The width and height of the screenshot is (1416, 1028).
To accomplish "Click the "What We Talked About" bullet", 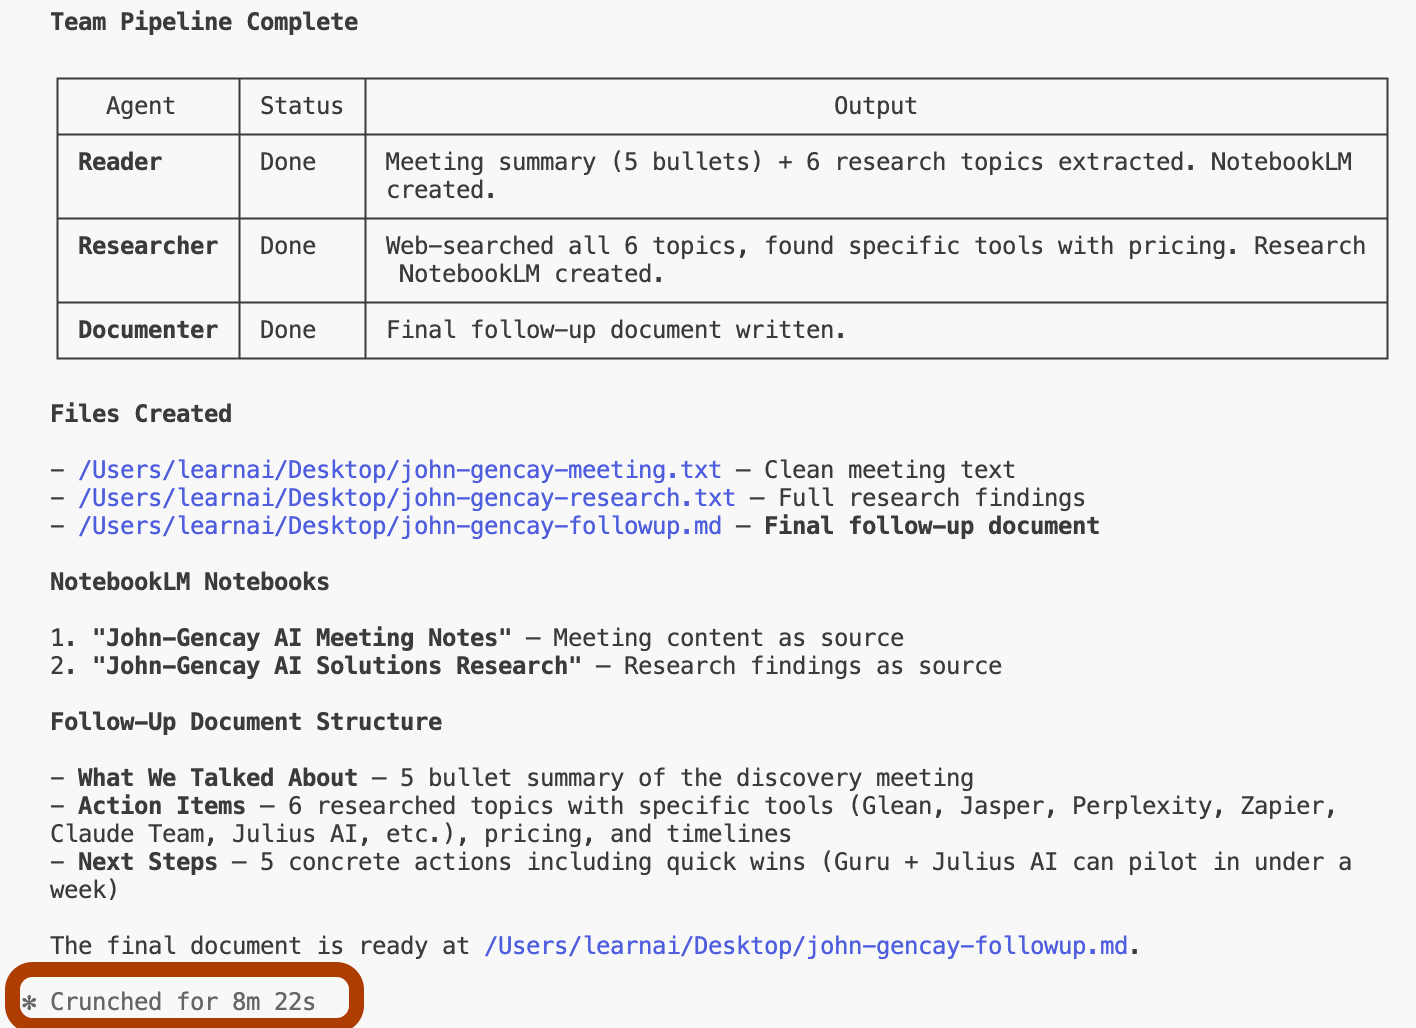I will (x=218, y=778).
